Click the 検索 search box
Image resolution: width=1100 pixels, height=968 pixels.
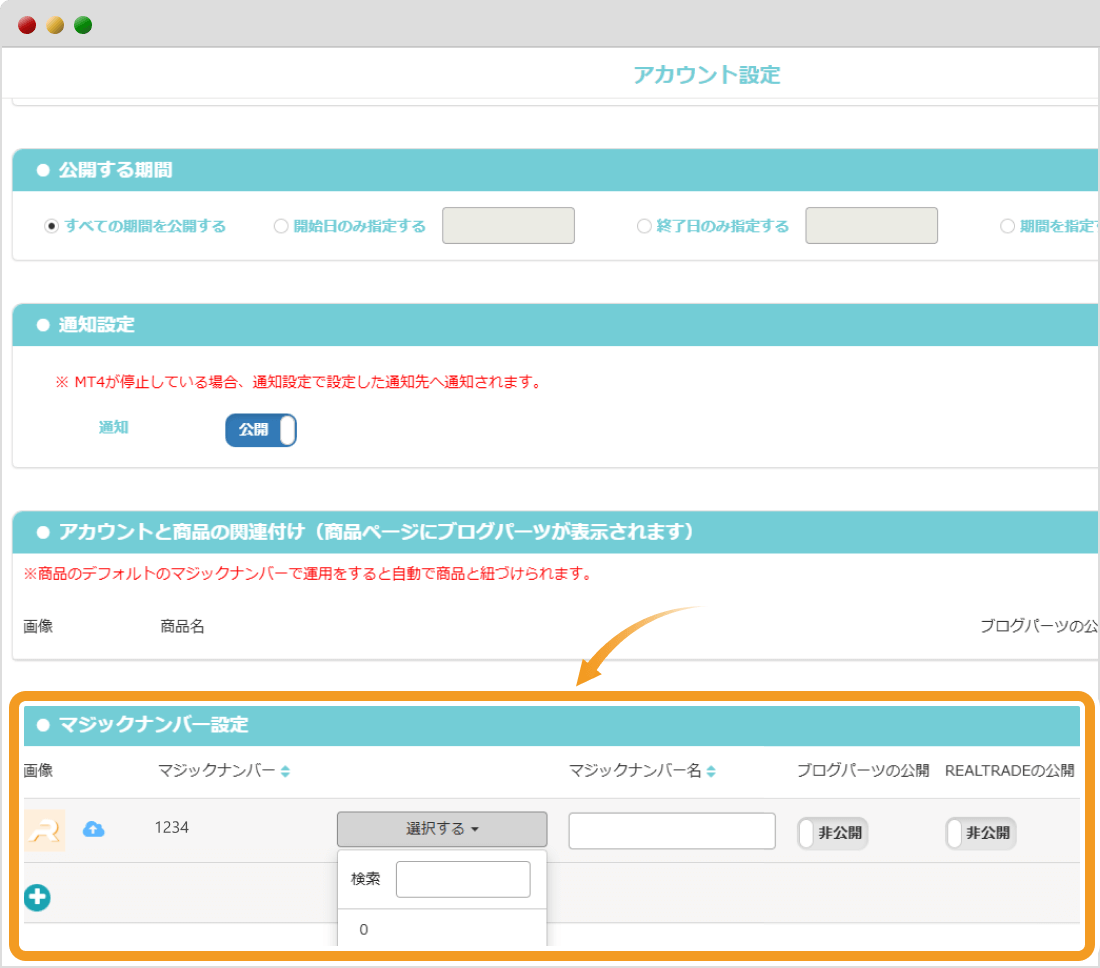tap(463, 879)
